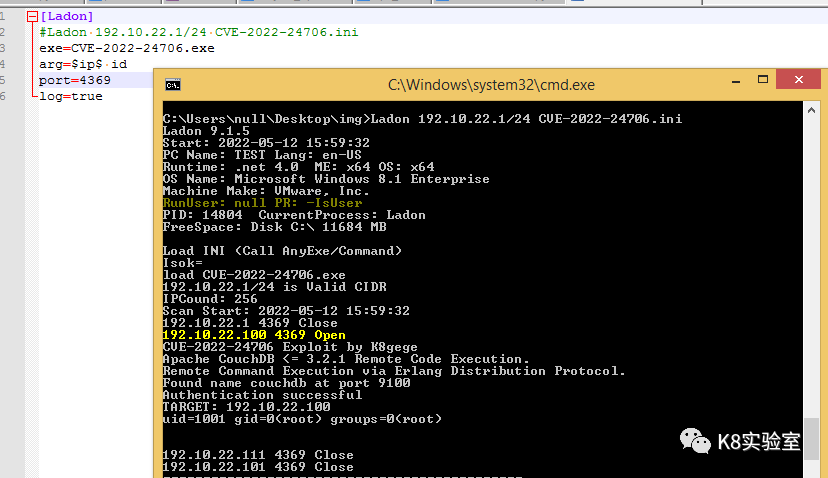Click the TARGET: 192.10.22.100 line
This screenshot has height=478, width=828.
(x=247, y=406)
